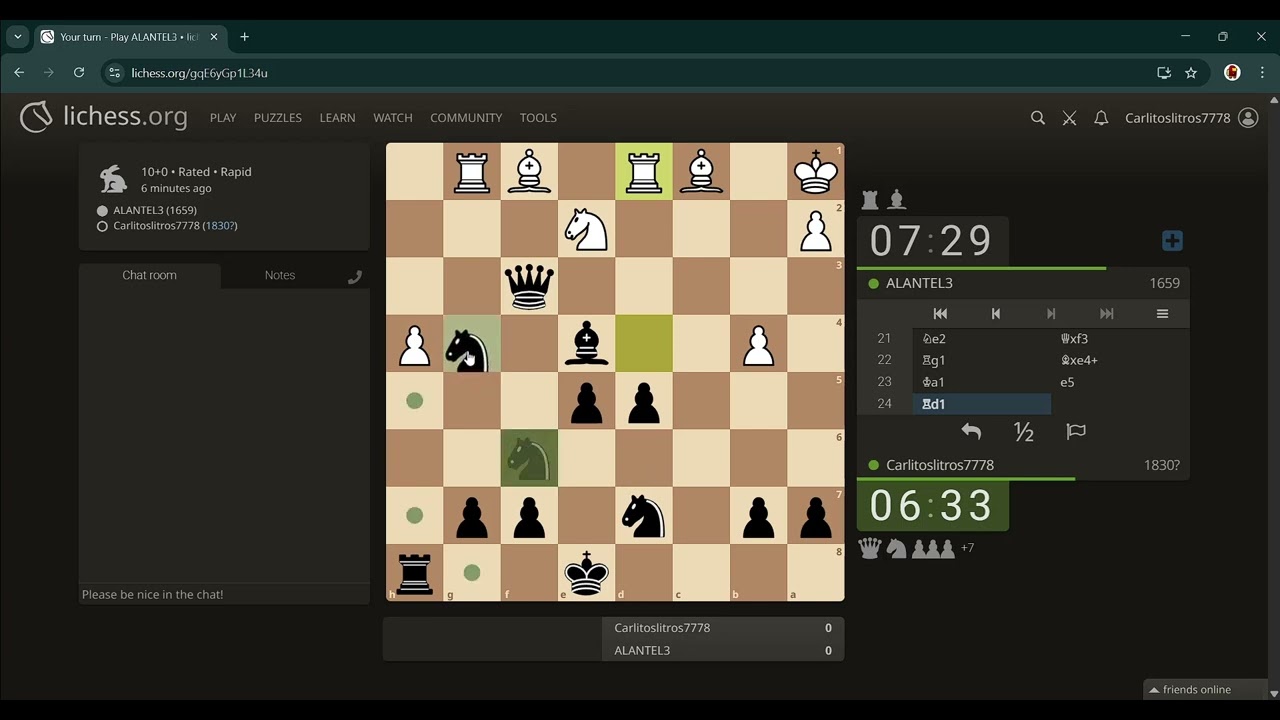Open the tab search dropdown arrow
Image resolution: width=1280 pixels, height=720 pixels.
tap(17, 37)
